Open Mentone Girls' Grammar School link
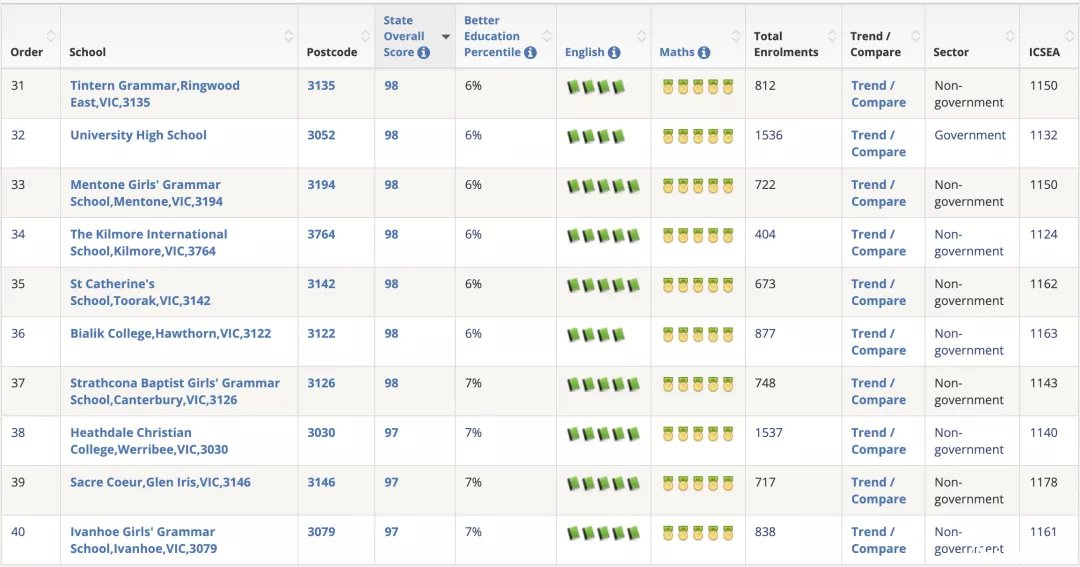 (x=146, y=193)
